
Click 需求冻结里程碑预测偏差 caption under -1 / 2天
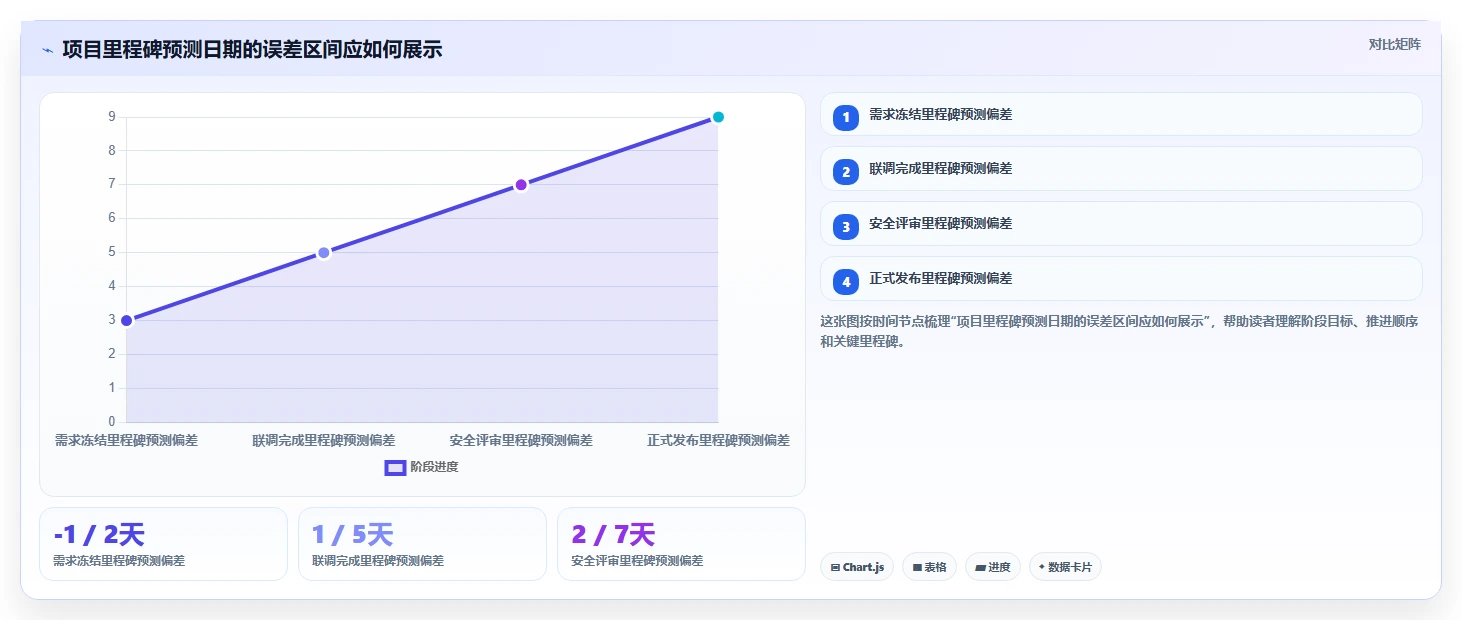point(119,561)
